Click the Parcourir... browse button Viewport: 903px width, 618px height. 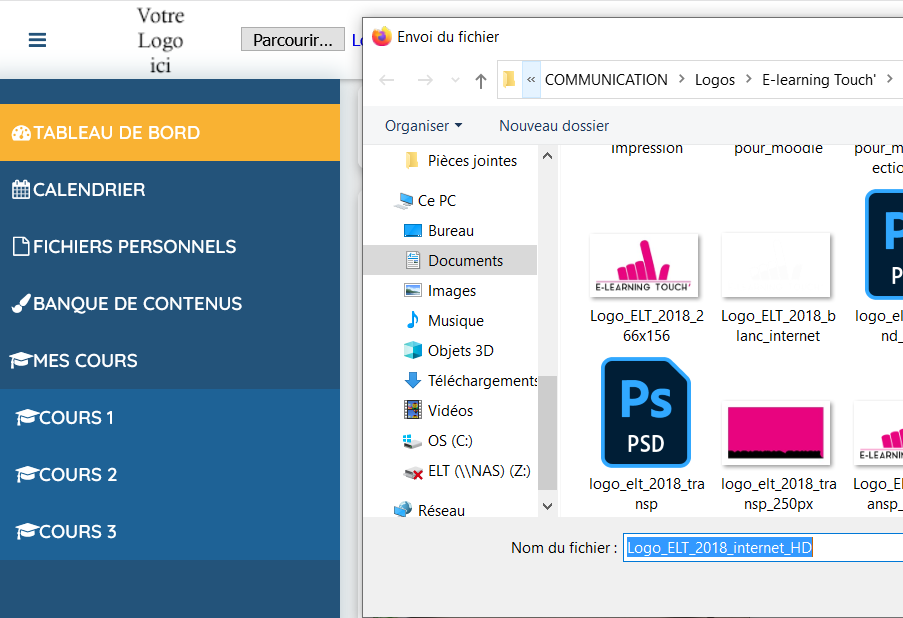293,40
